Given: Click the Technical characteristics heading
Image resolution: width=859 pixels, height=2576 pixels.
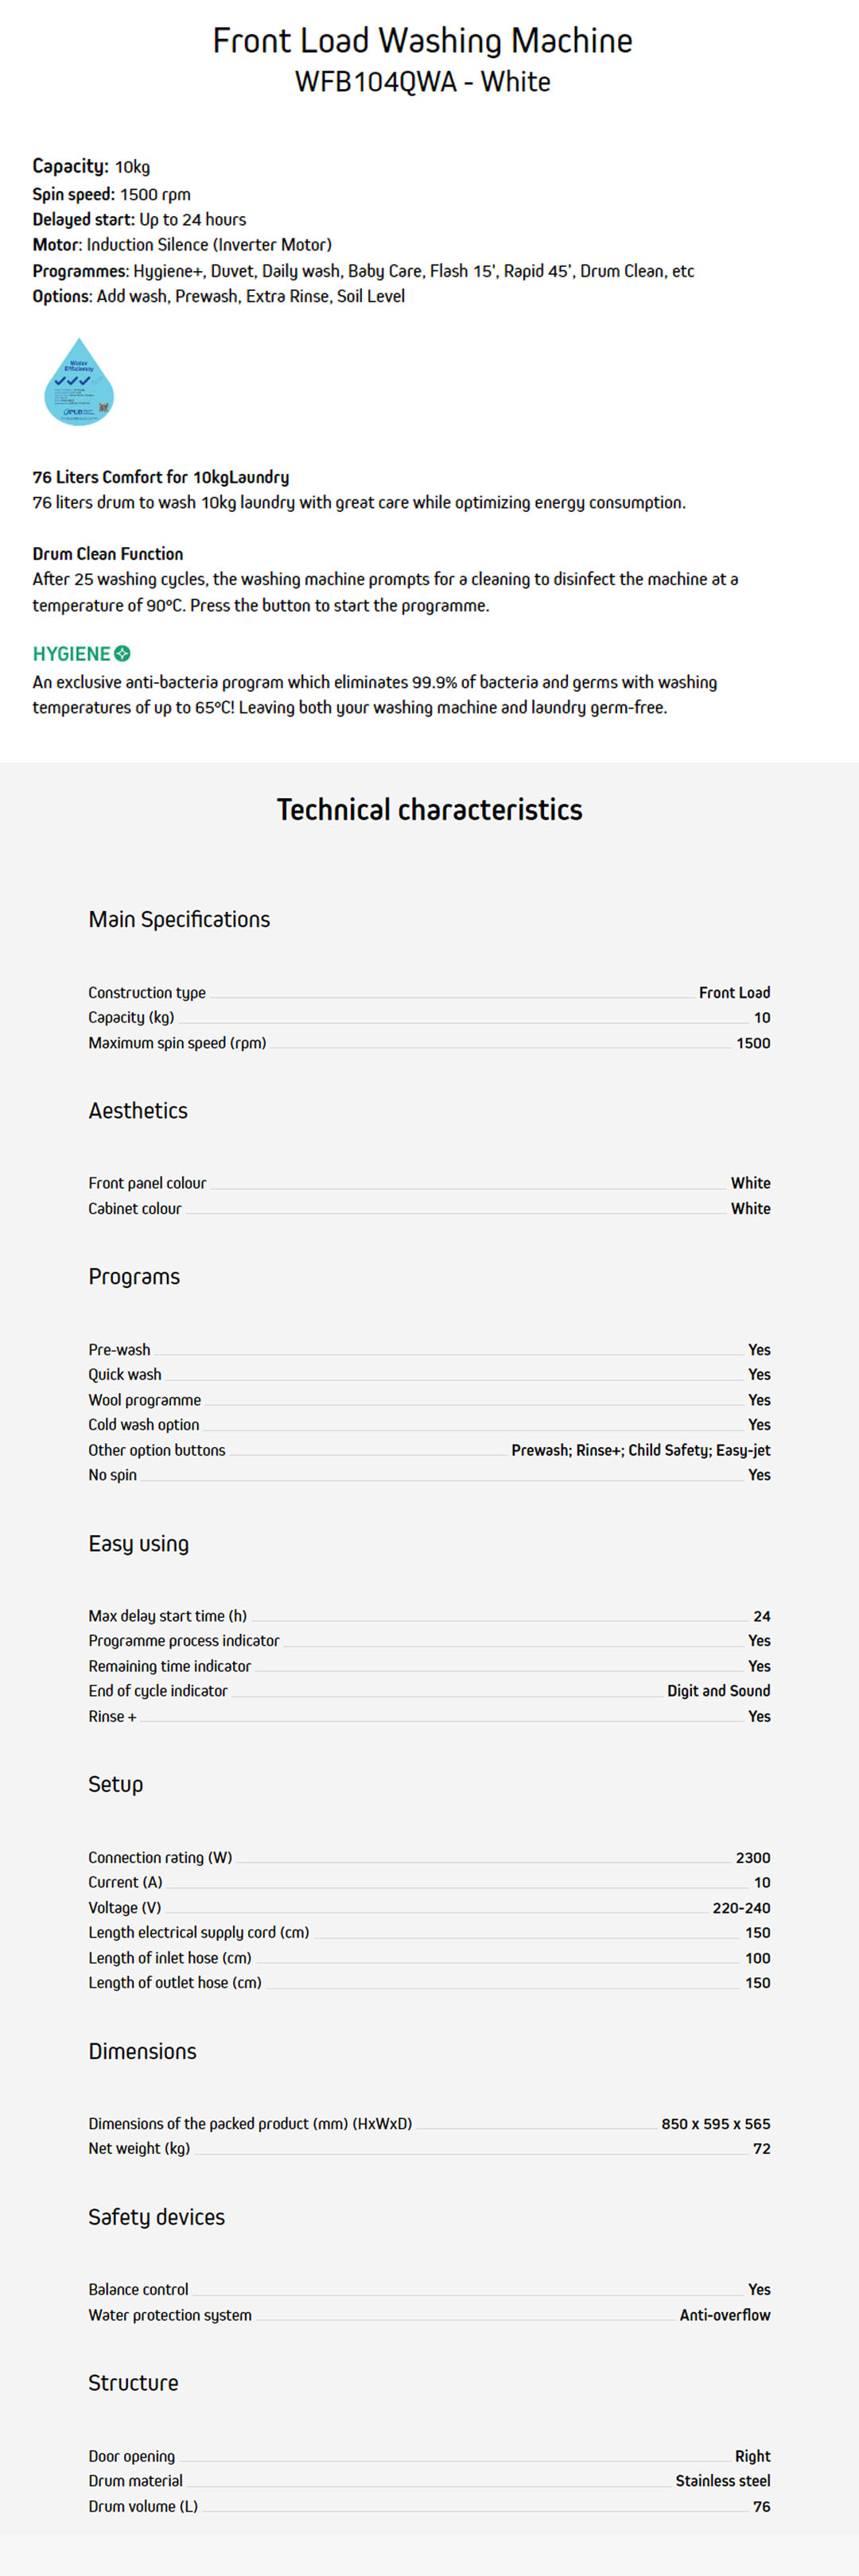Looking at the screenshot, I should coord(429,810).
